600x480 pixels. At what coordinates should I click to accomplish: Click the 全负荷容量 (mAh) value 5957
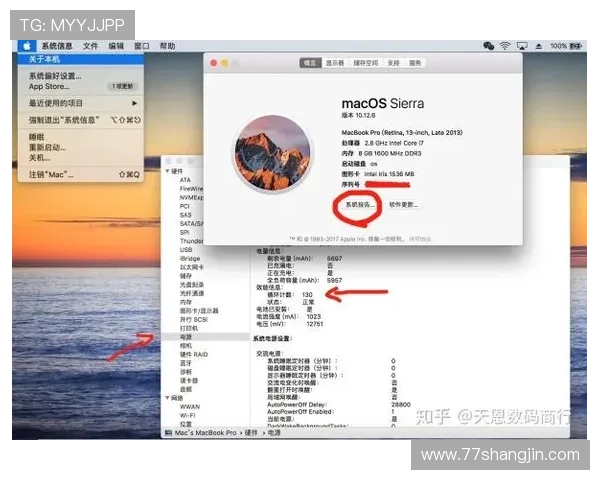pyautogui.click(x=334, y=281)
